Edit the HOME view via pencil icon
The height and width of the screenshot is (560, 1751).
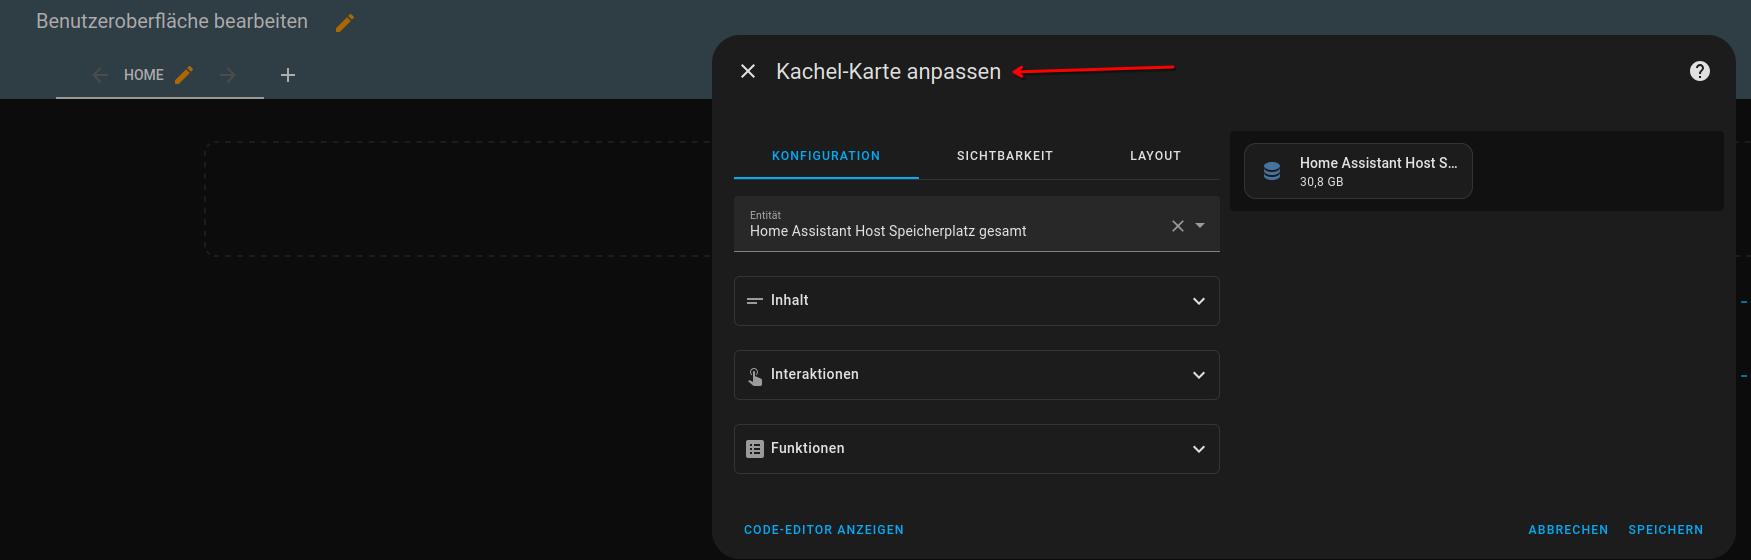coord(184,75)
